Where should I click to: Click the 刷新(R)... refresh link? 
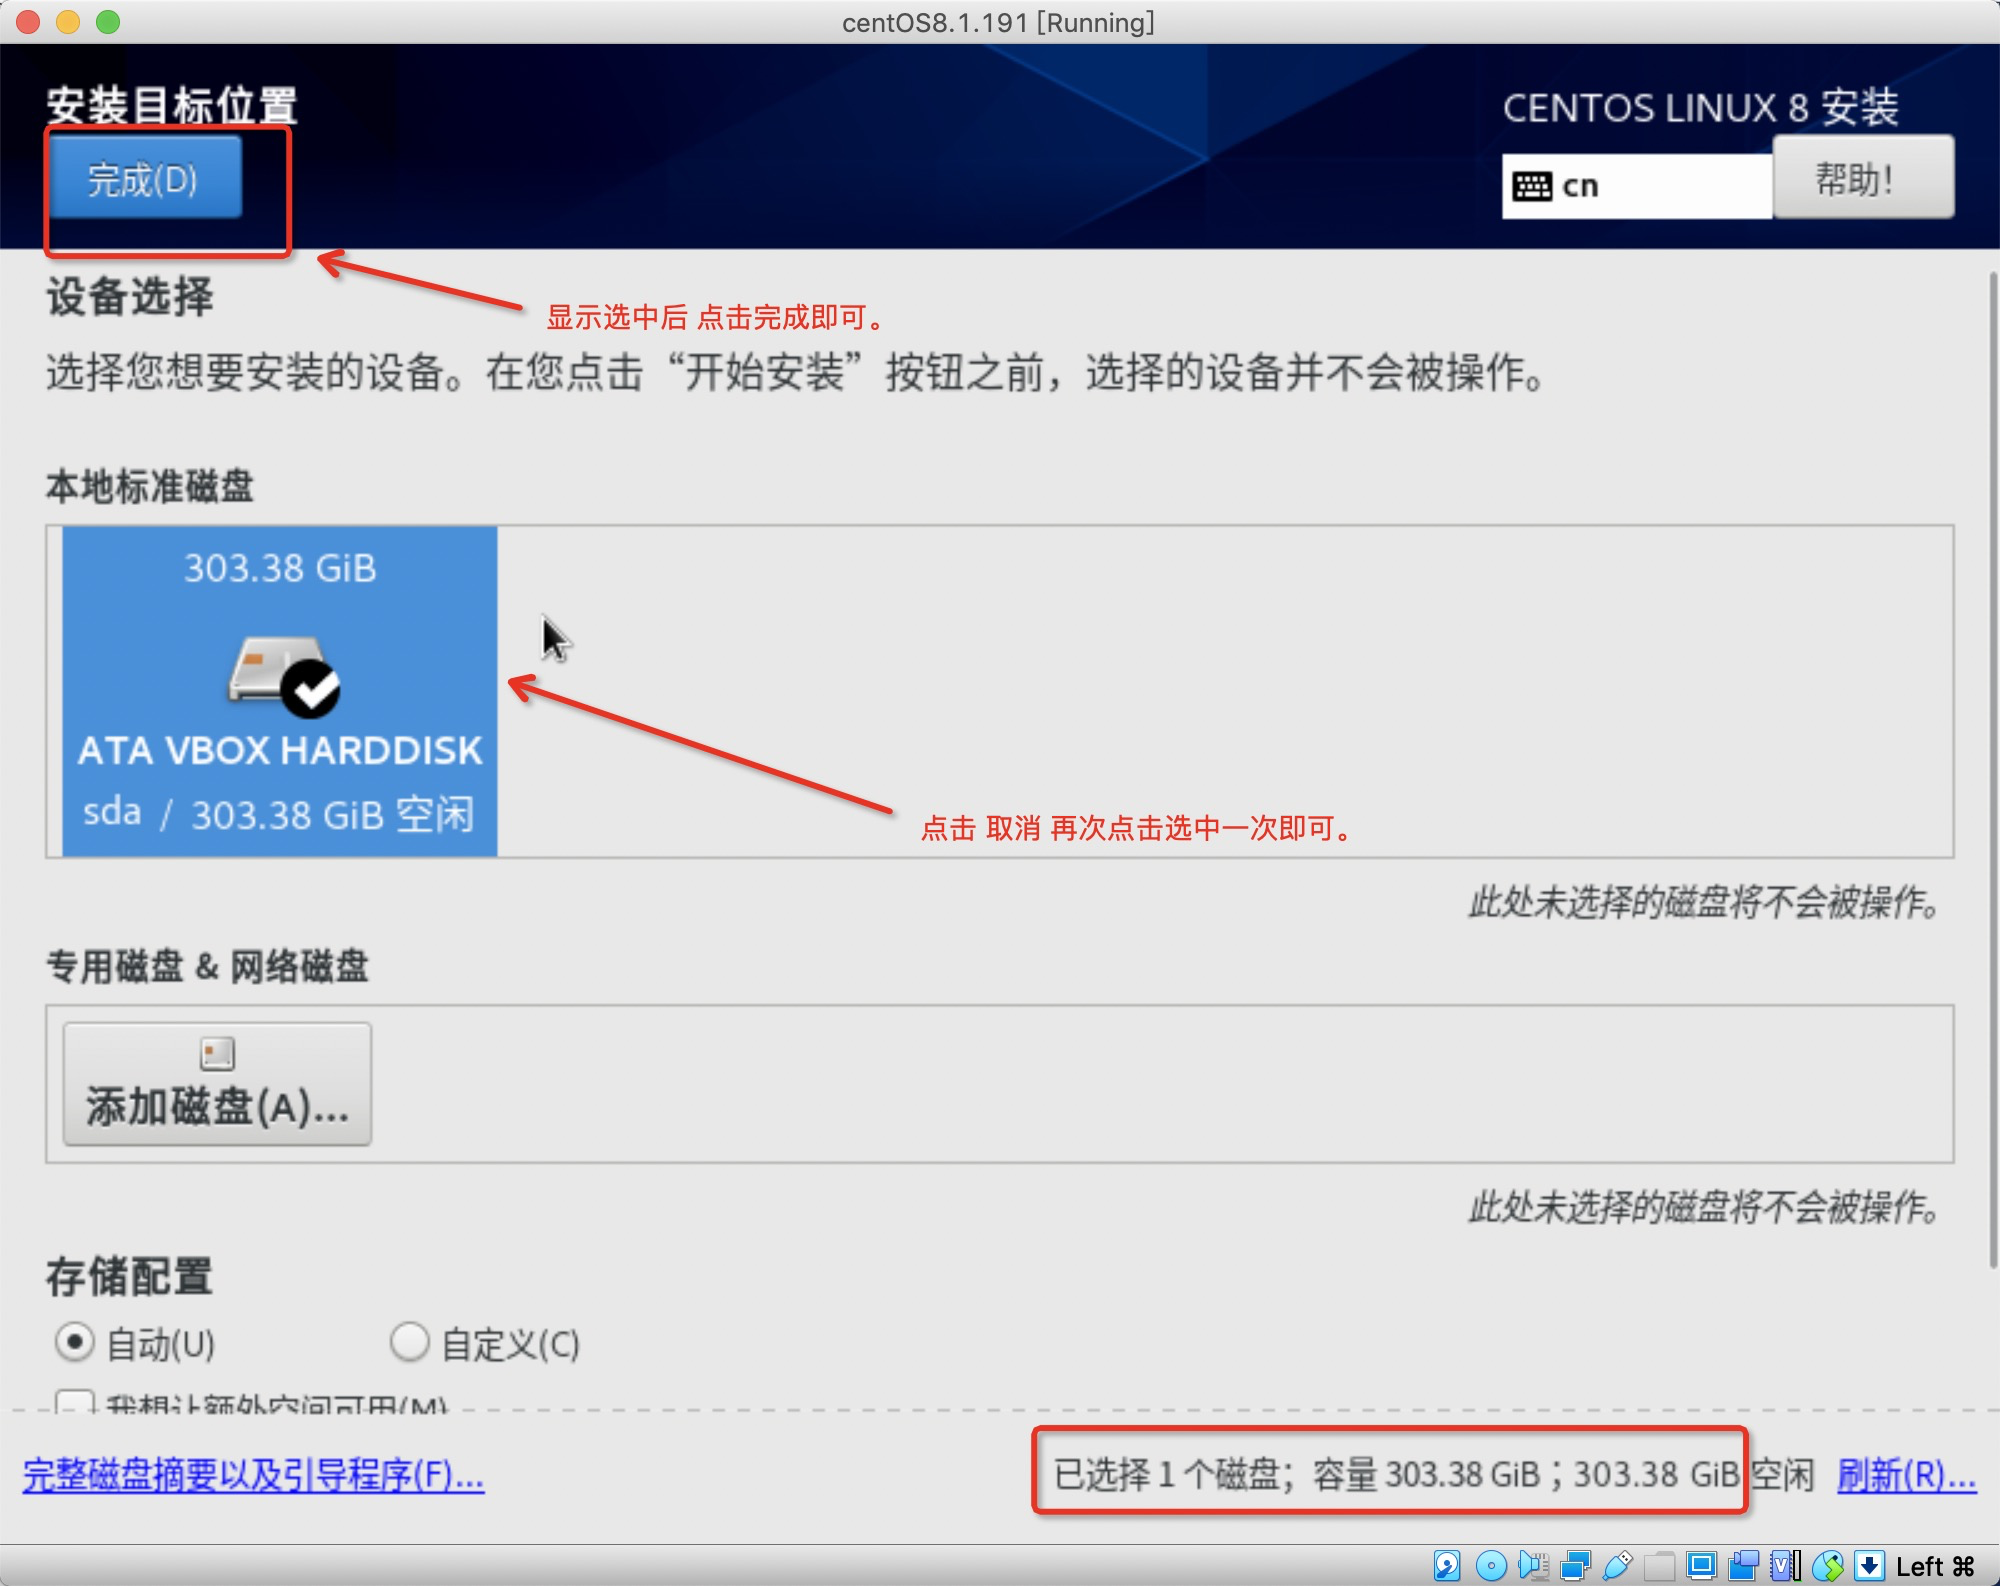1906,1475
